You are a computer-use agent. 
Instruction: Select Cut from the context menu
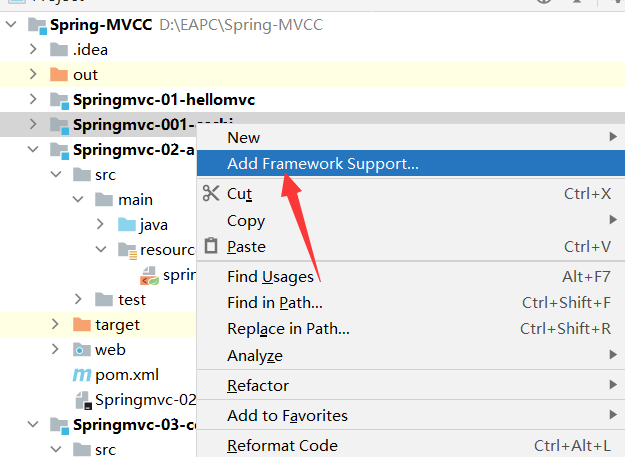[x=411, y=194]
